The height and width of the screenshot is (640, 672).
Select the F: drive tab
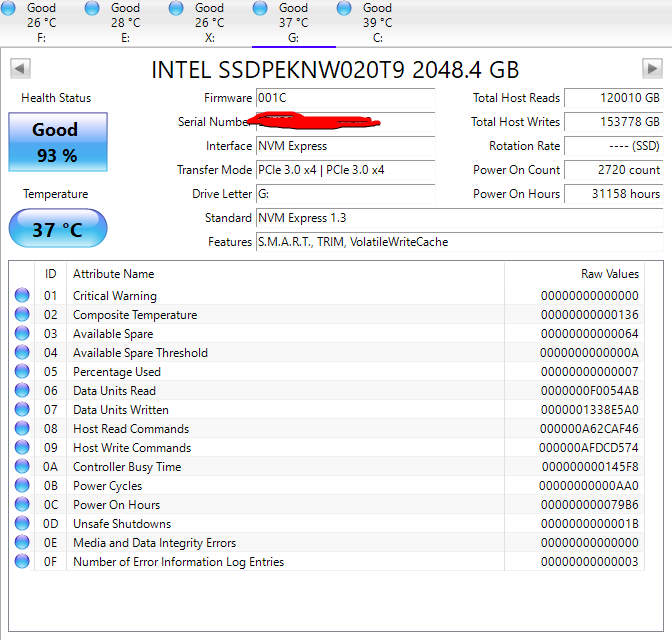click(42, 23)
